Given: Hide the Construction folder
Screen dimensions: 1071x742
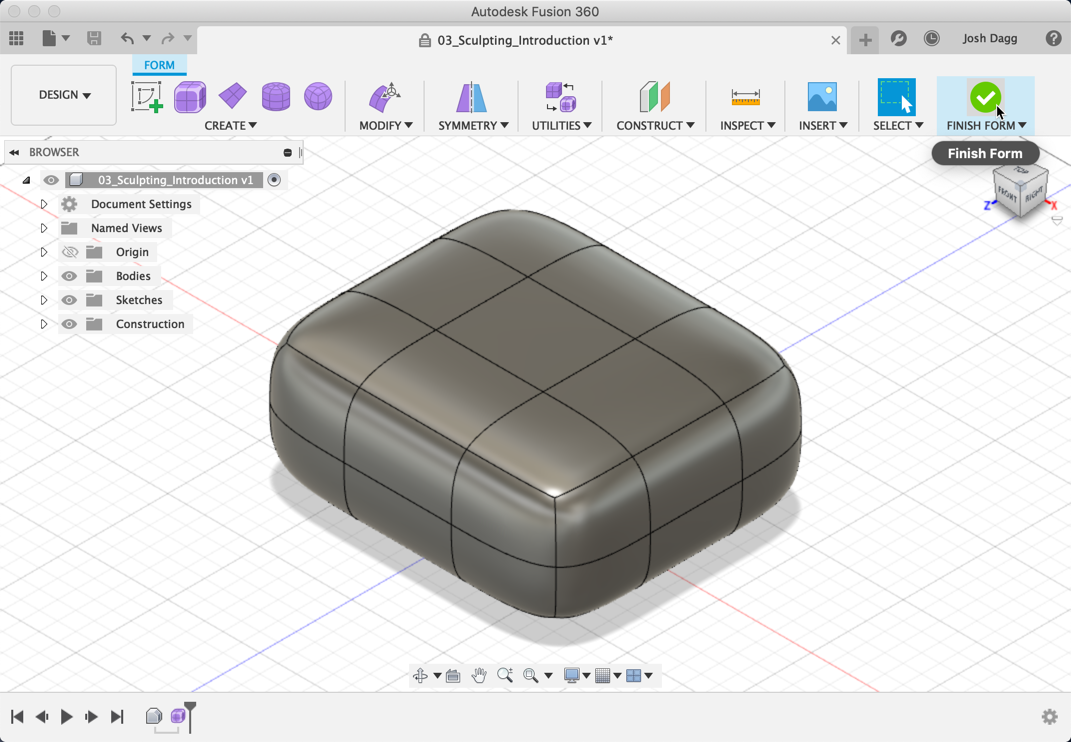Looking at the screenshot, I should click(x=69, y=324).
